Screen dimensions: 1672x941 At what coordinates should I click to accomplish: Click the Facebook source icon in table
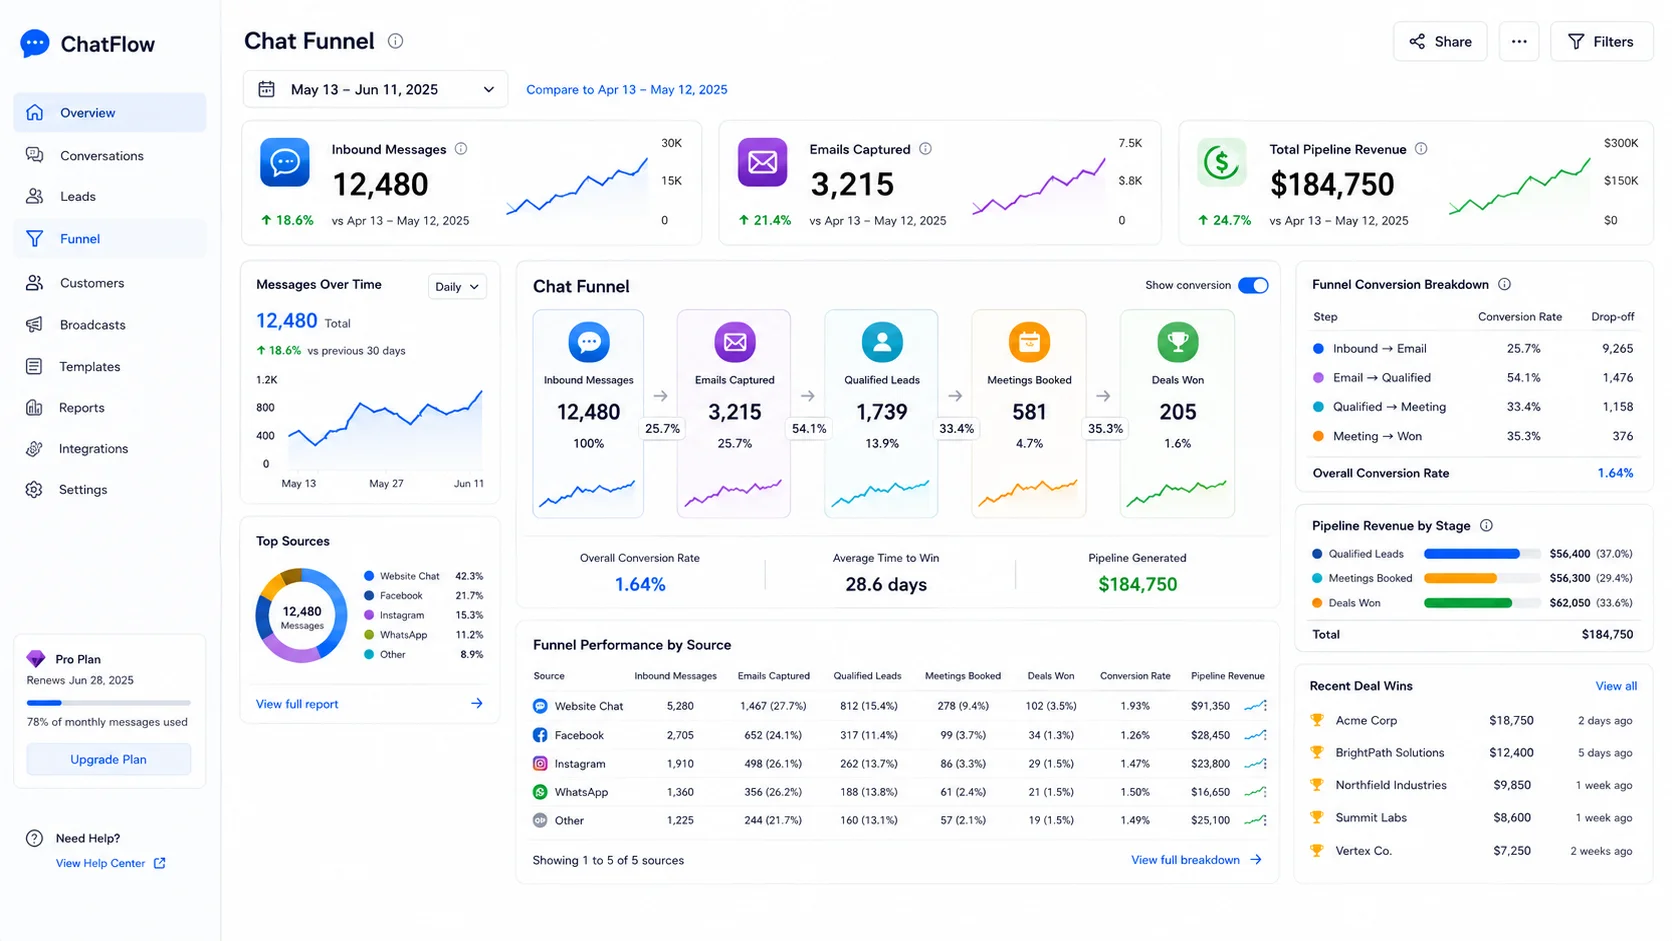pos(540,735)
